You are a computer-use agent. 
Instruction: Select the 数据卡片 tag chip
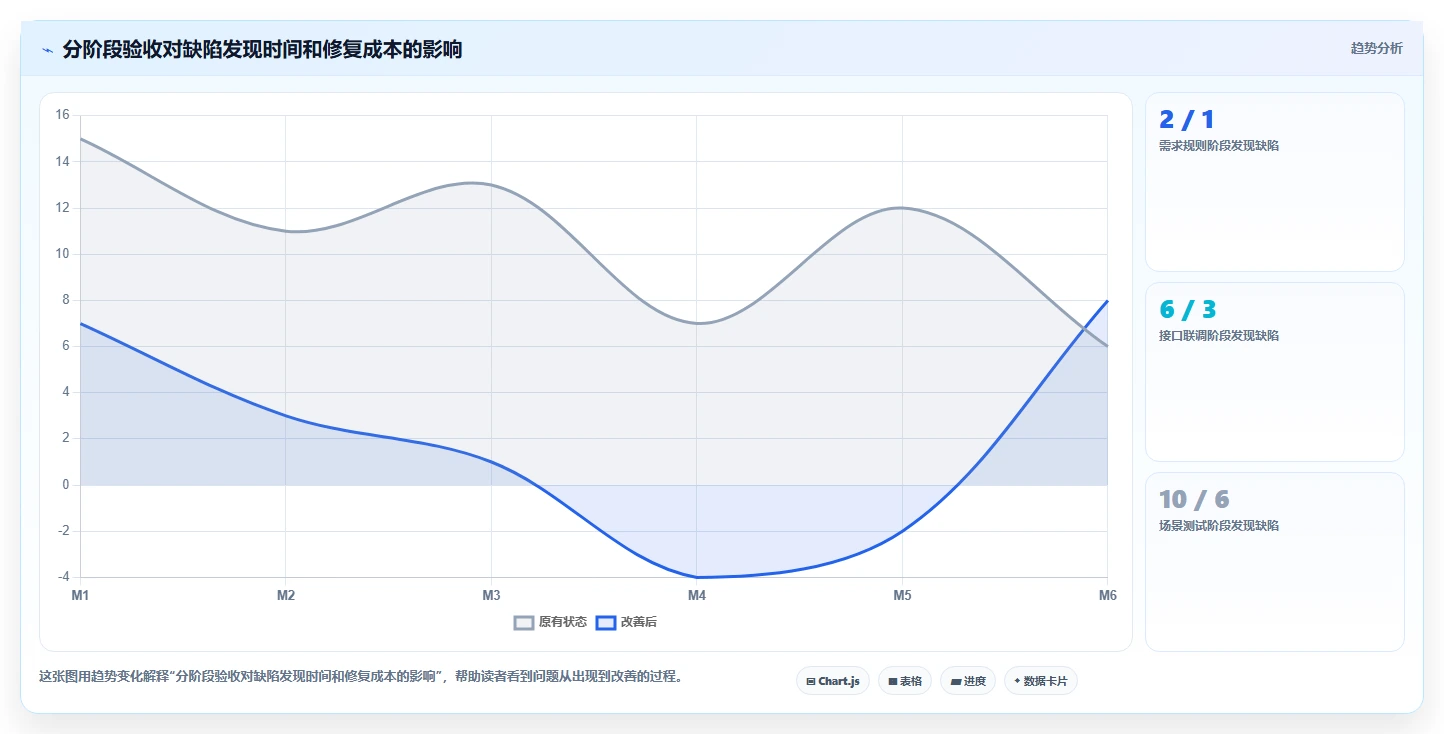[1041, 681]
